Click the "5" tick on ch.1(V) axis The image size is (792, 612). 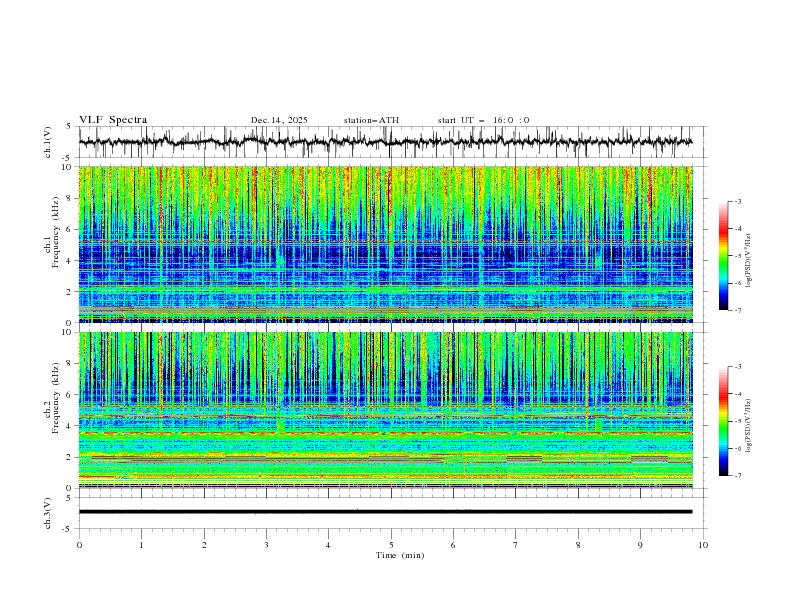point(70,126)
